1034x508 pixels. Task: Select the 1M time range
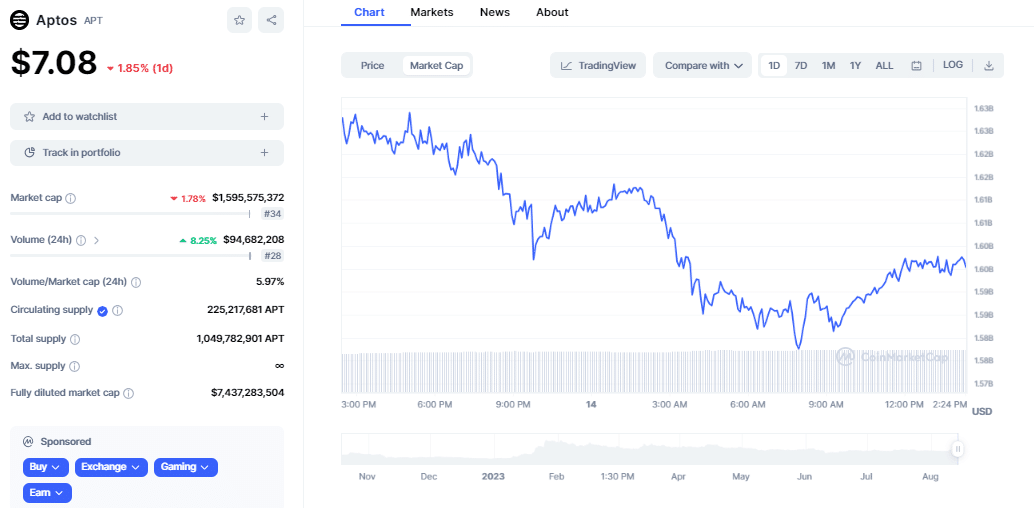(x=828, y=65)
